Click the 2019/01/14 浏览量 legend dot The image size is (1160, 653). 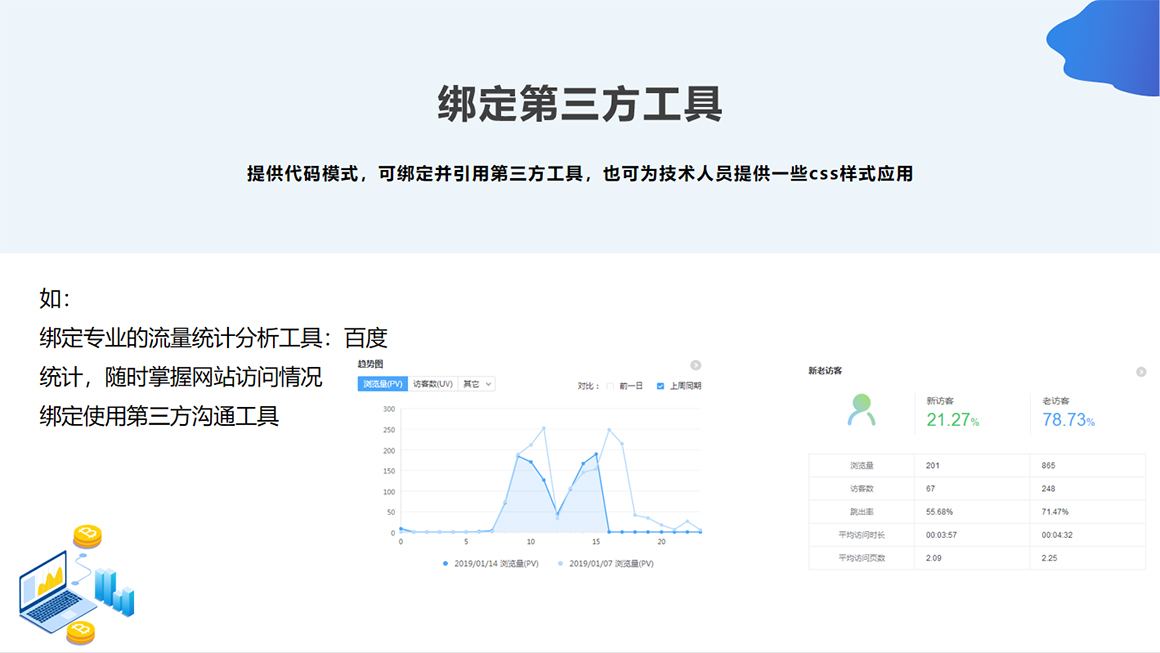point(445,564)
